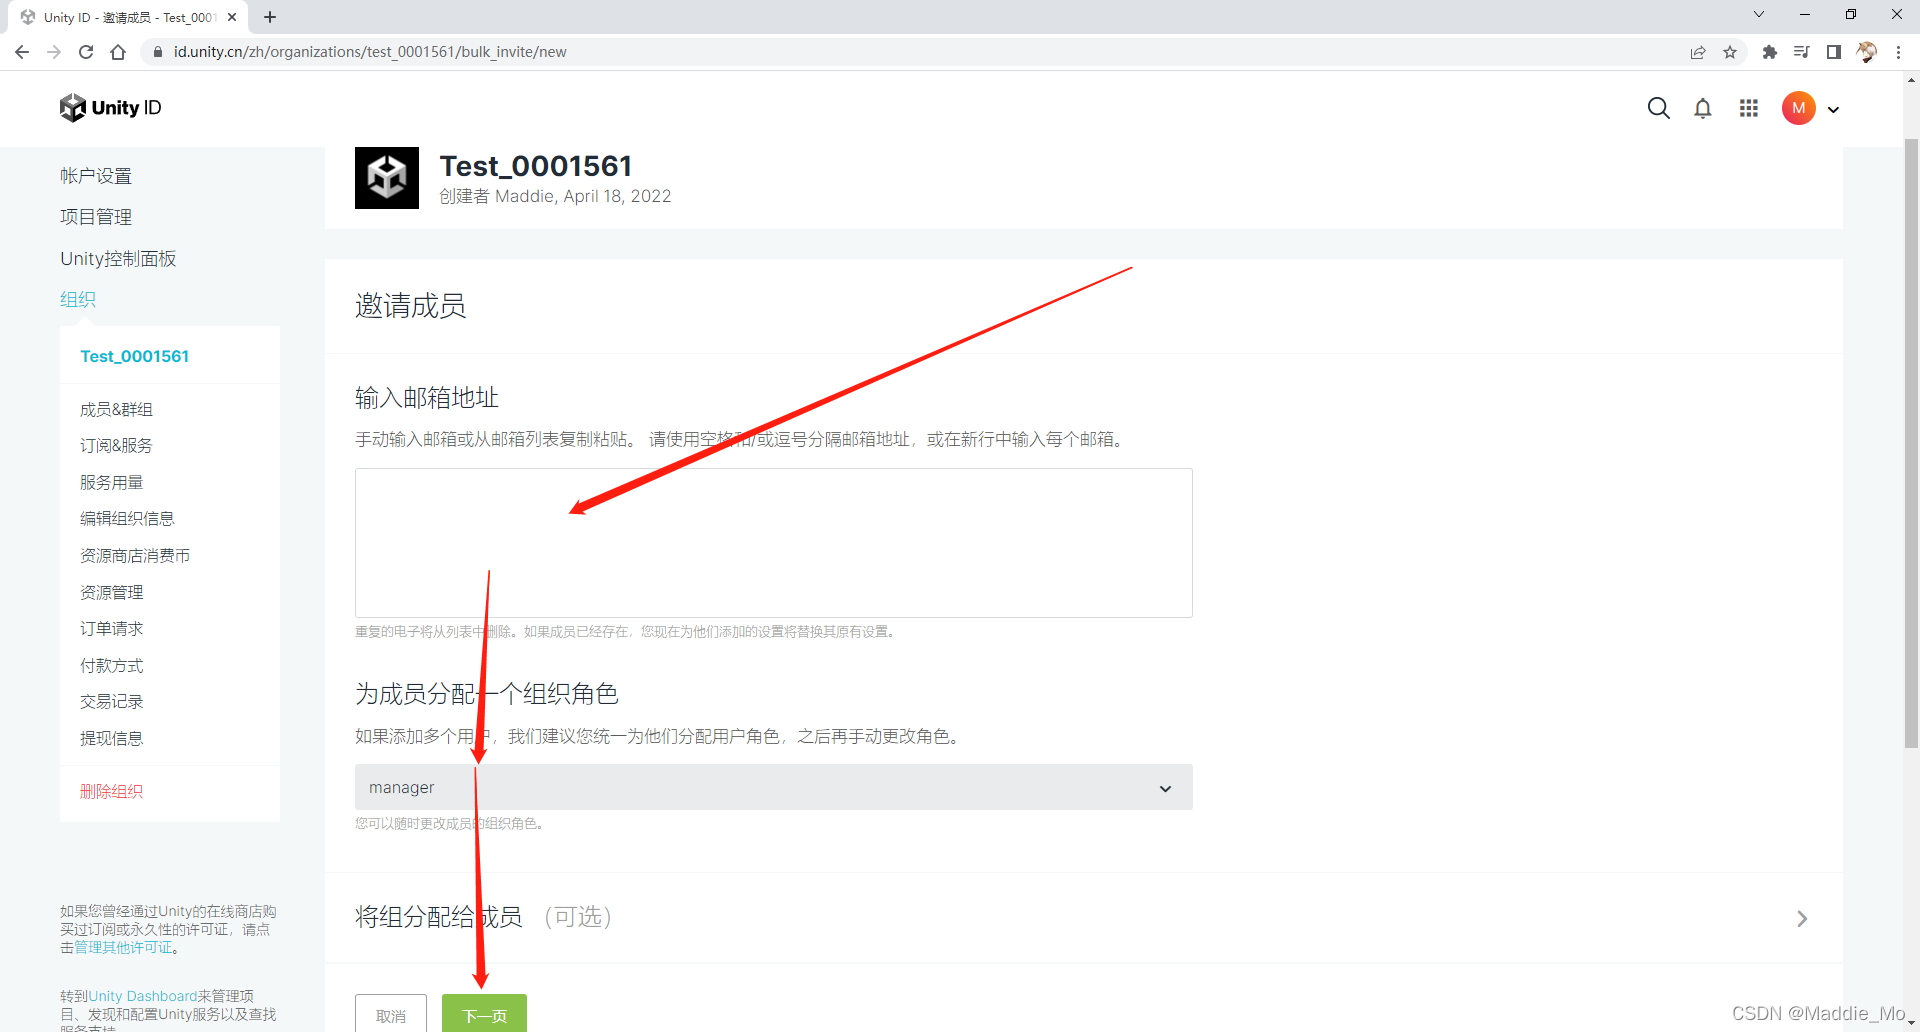The width and height of the screenshot is (1920, 1032).
Task: Reload the page
Action: point(86,52)
